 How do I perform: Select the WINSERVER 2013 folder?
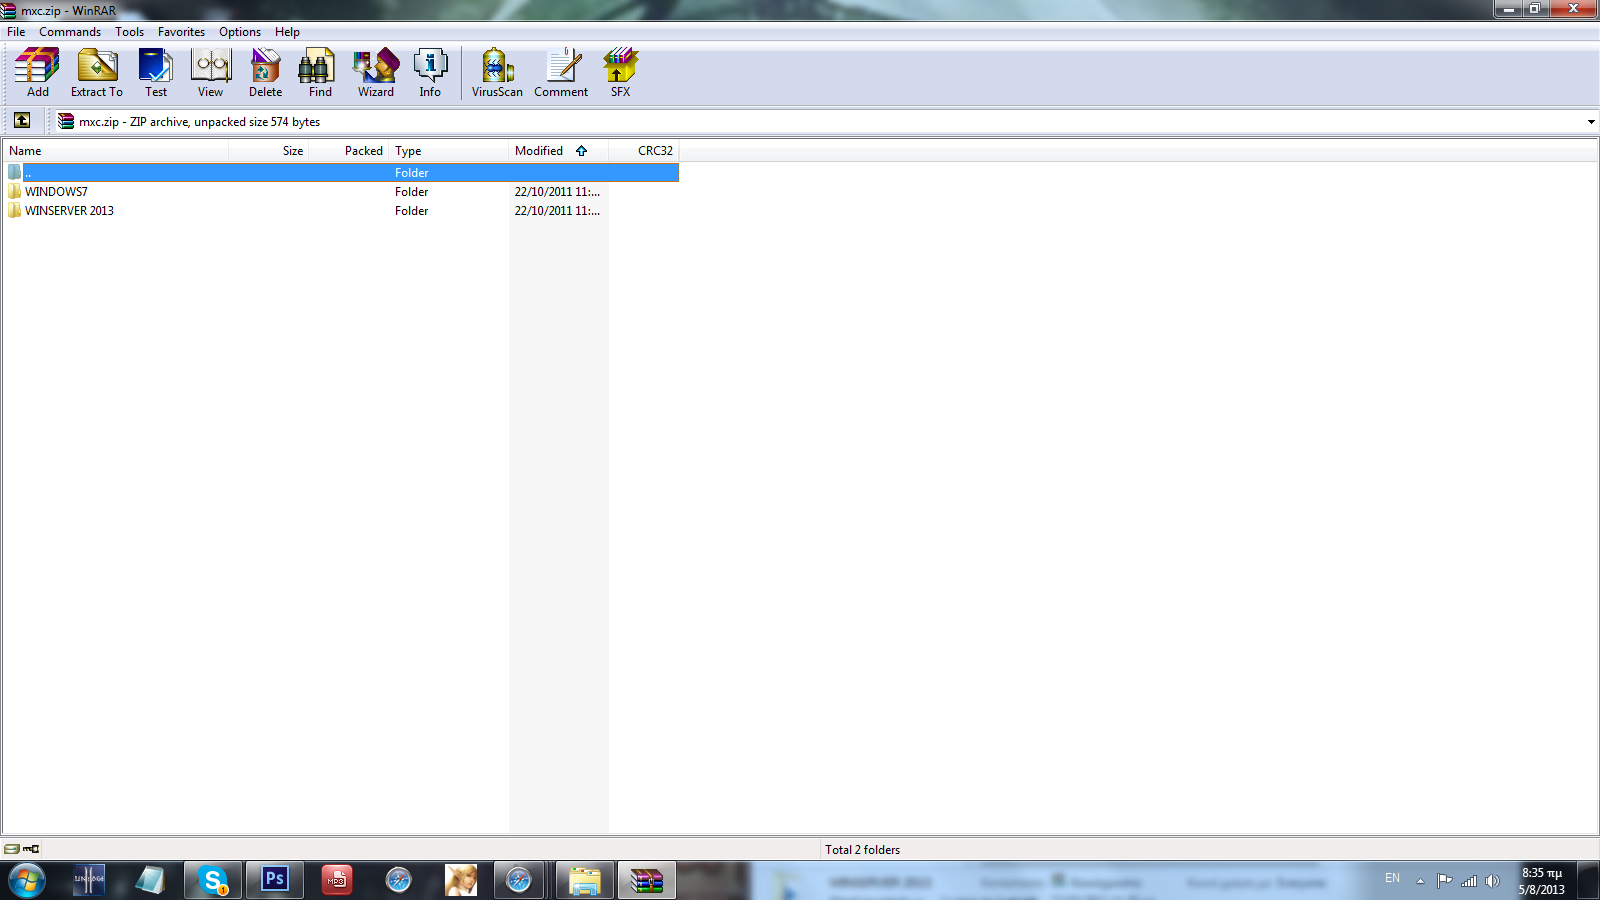tap(69, 211)
